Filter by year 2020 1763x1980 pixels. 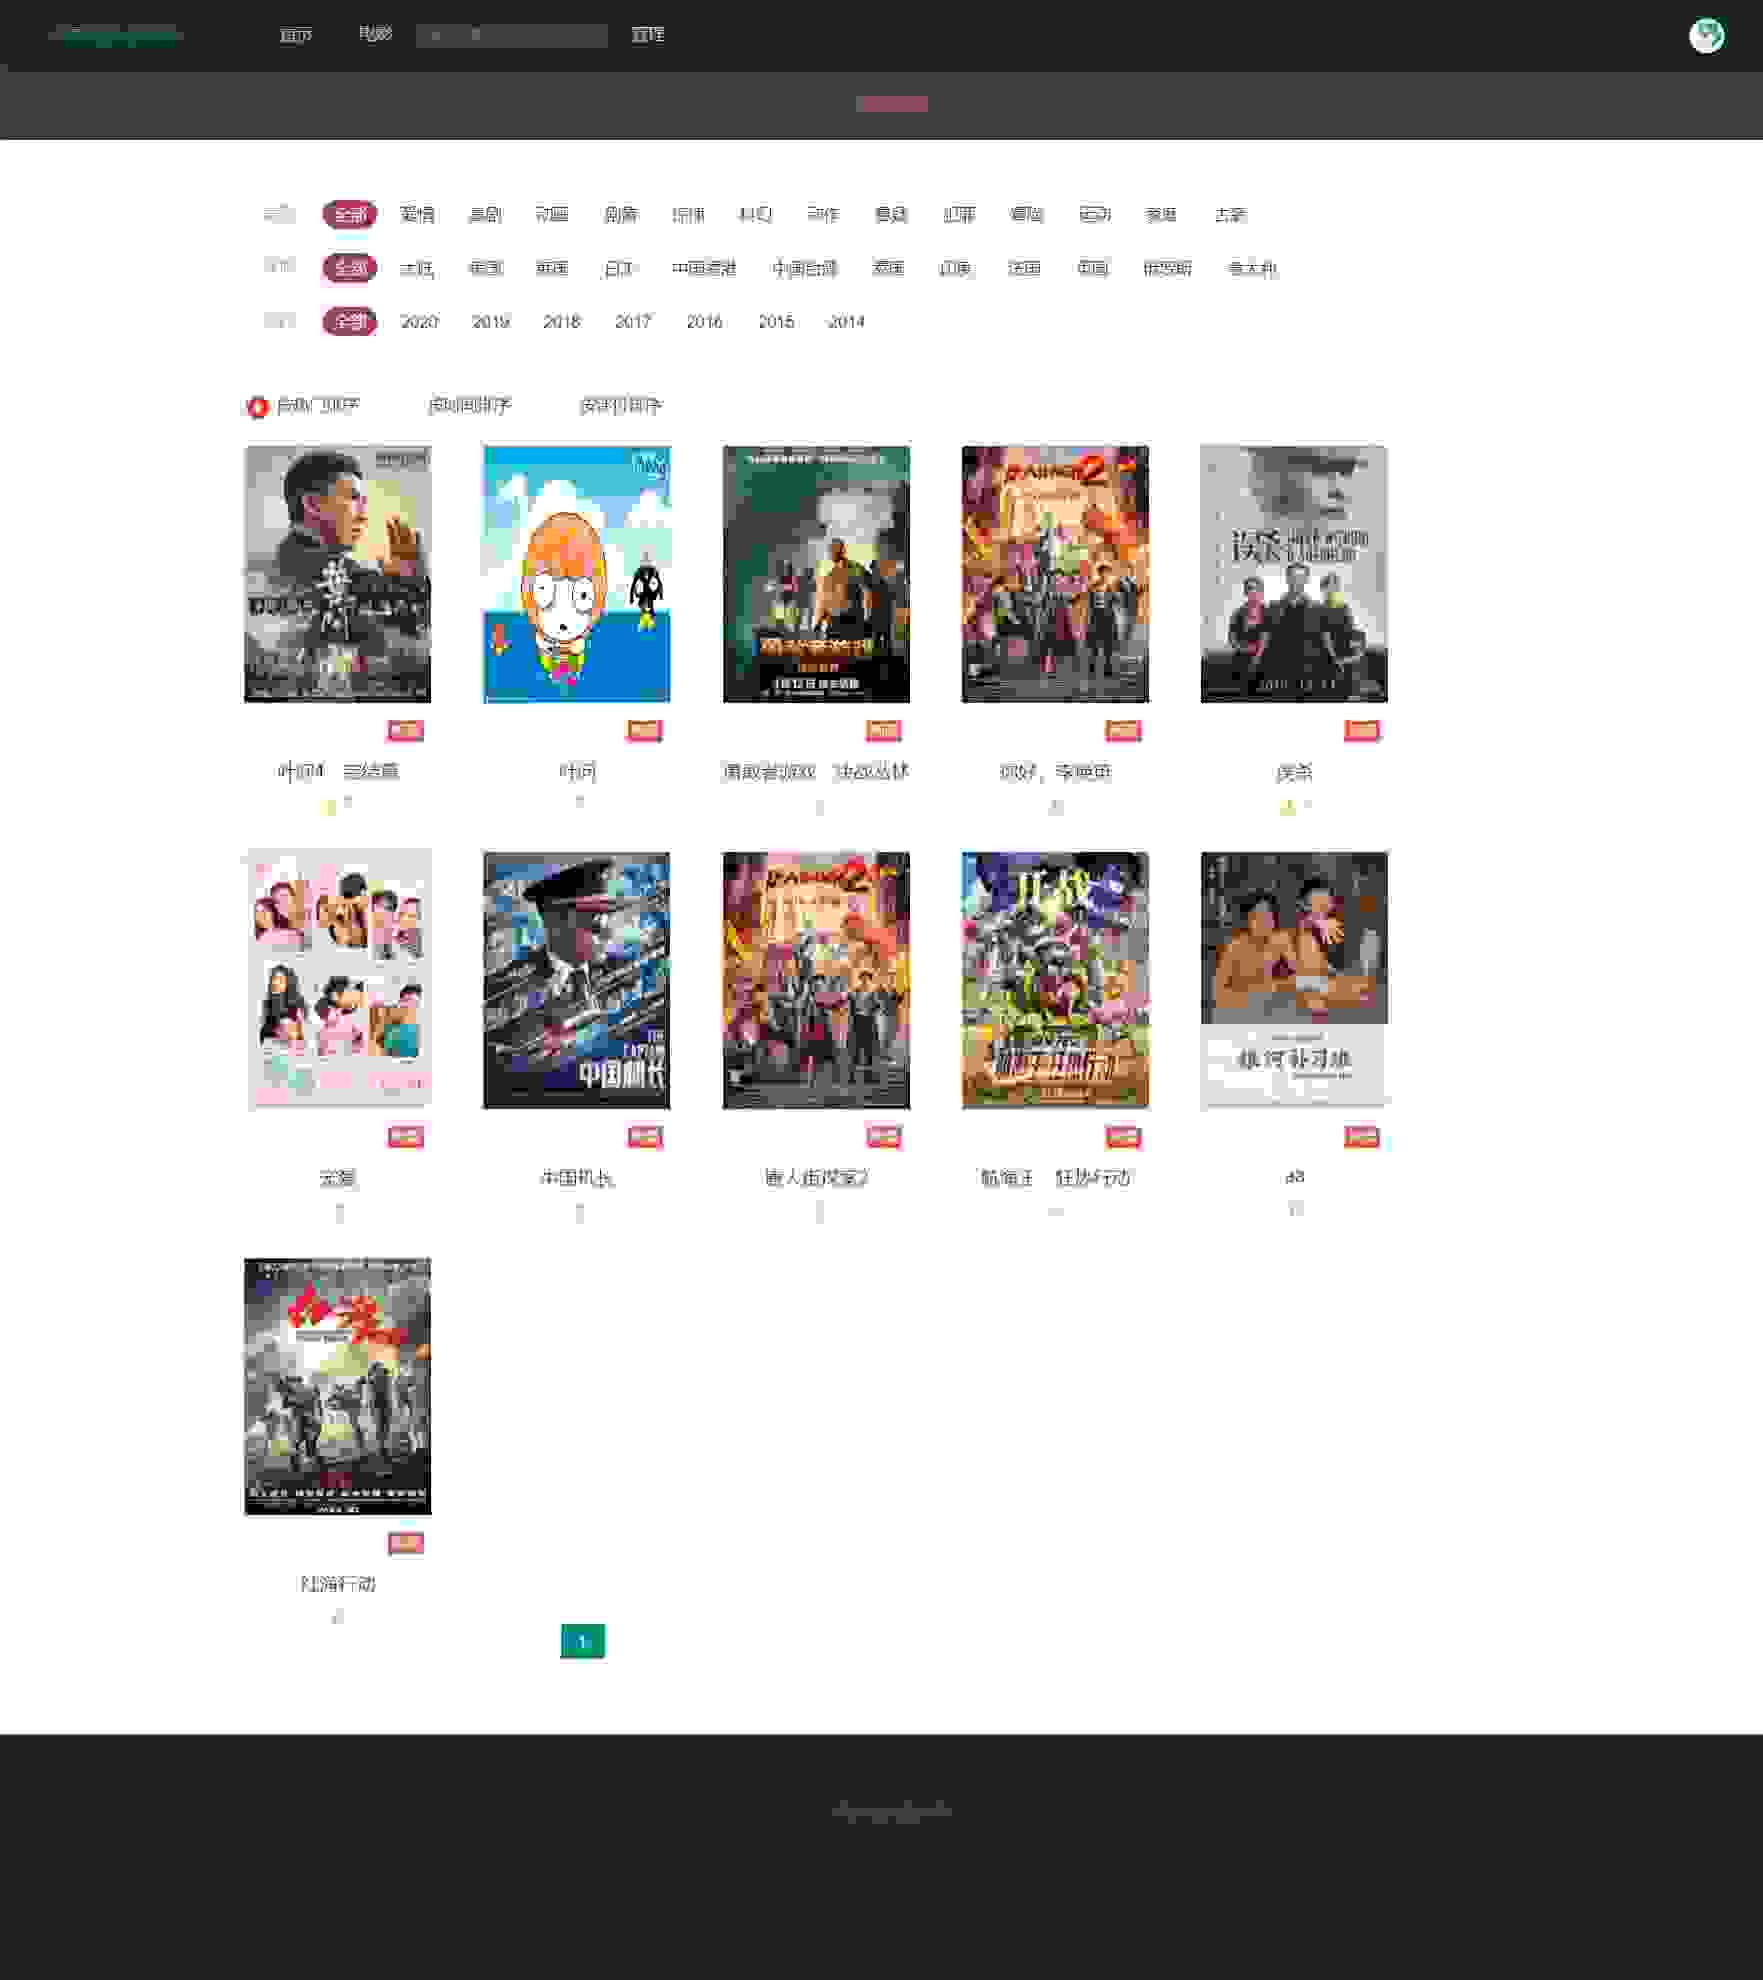pyautogui.click(x=419, y=321)
